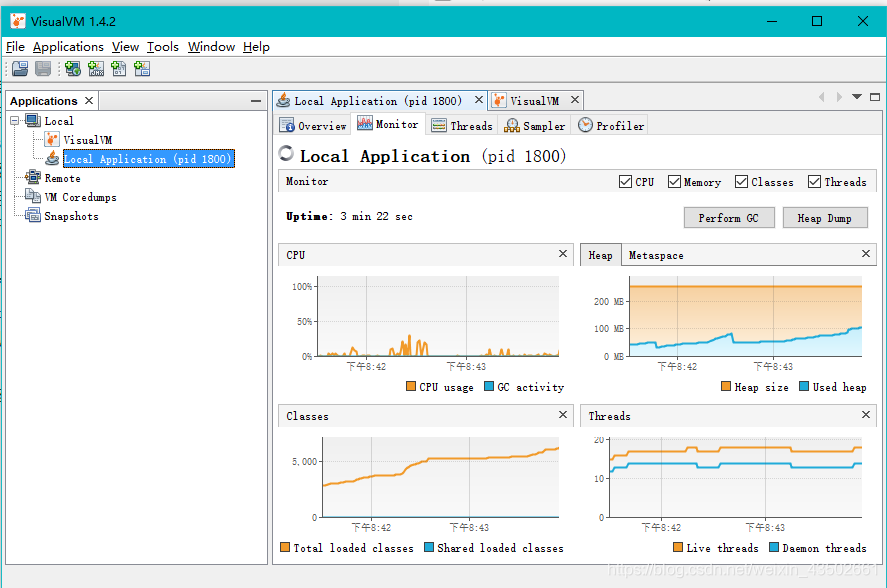Open the View menu
This screenshot has height=588, width=887.
click(126, 47)
